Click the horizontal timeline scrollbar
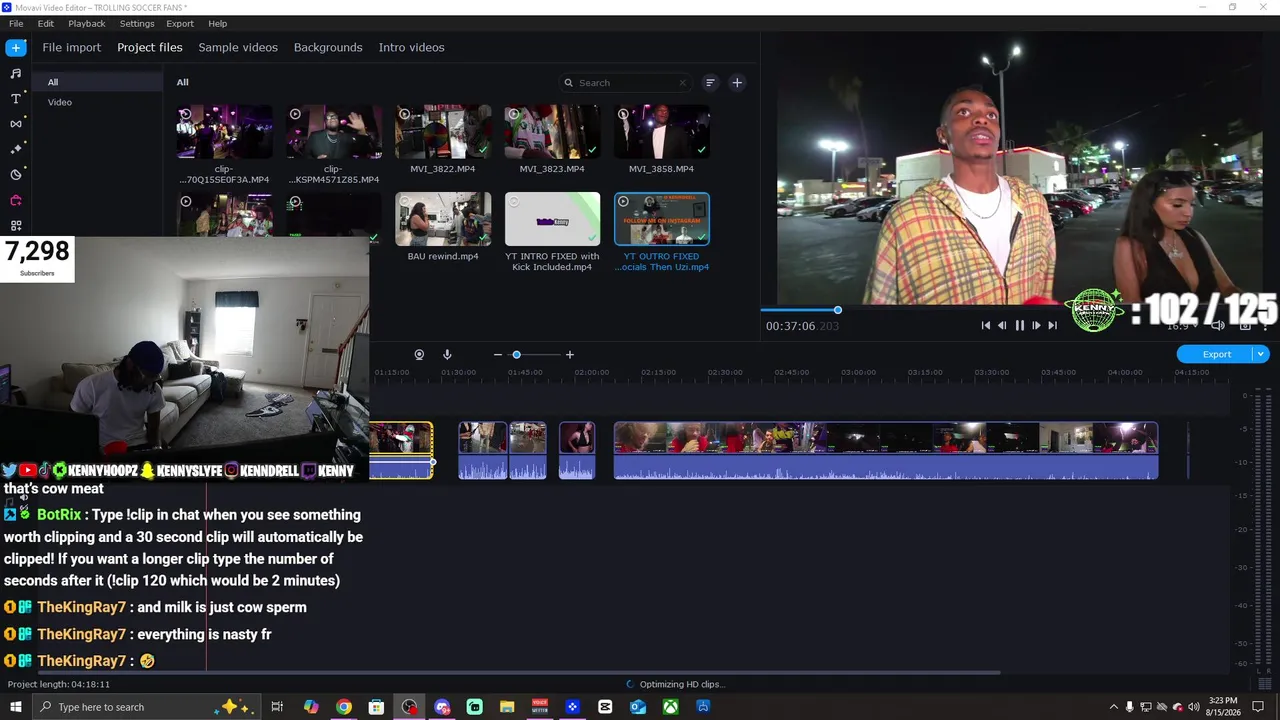 click(520, 673)
